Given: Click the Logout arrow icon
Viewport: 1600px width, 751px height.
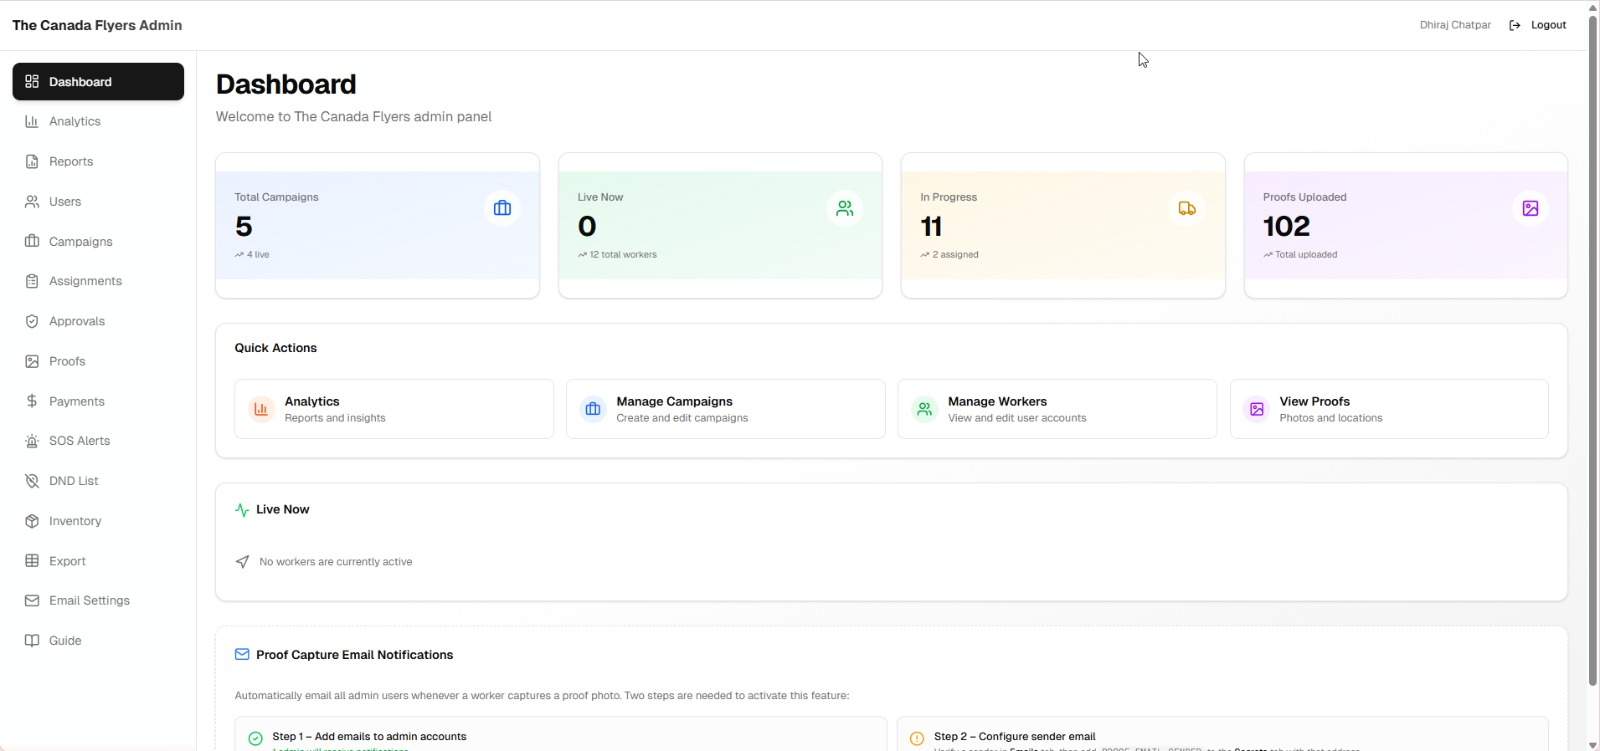Looking at the screenshot, I should 1515,25.
